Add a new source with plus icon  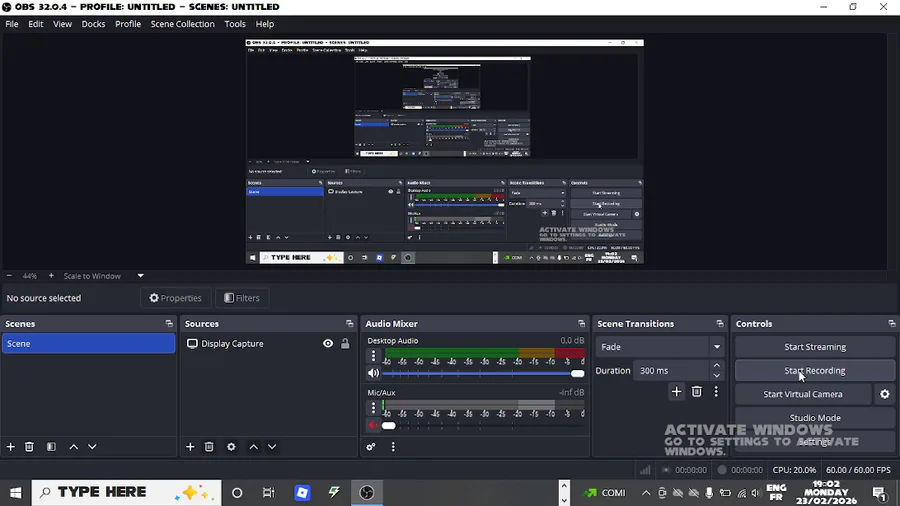[190, 446]
